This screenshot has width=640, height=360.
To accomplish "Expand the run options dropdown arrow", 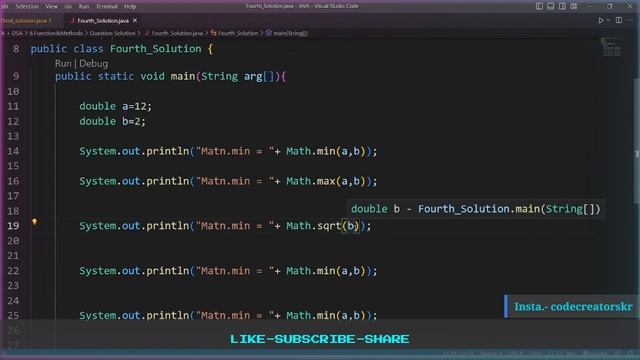I will [x=608, y=20].
